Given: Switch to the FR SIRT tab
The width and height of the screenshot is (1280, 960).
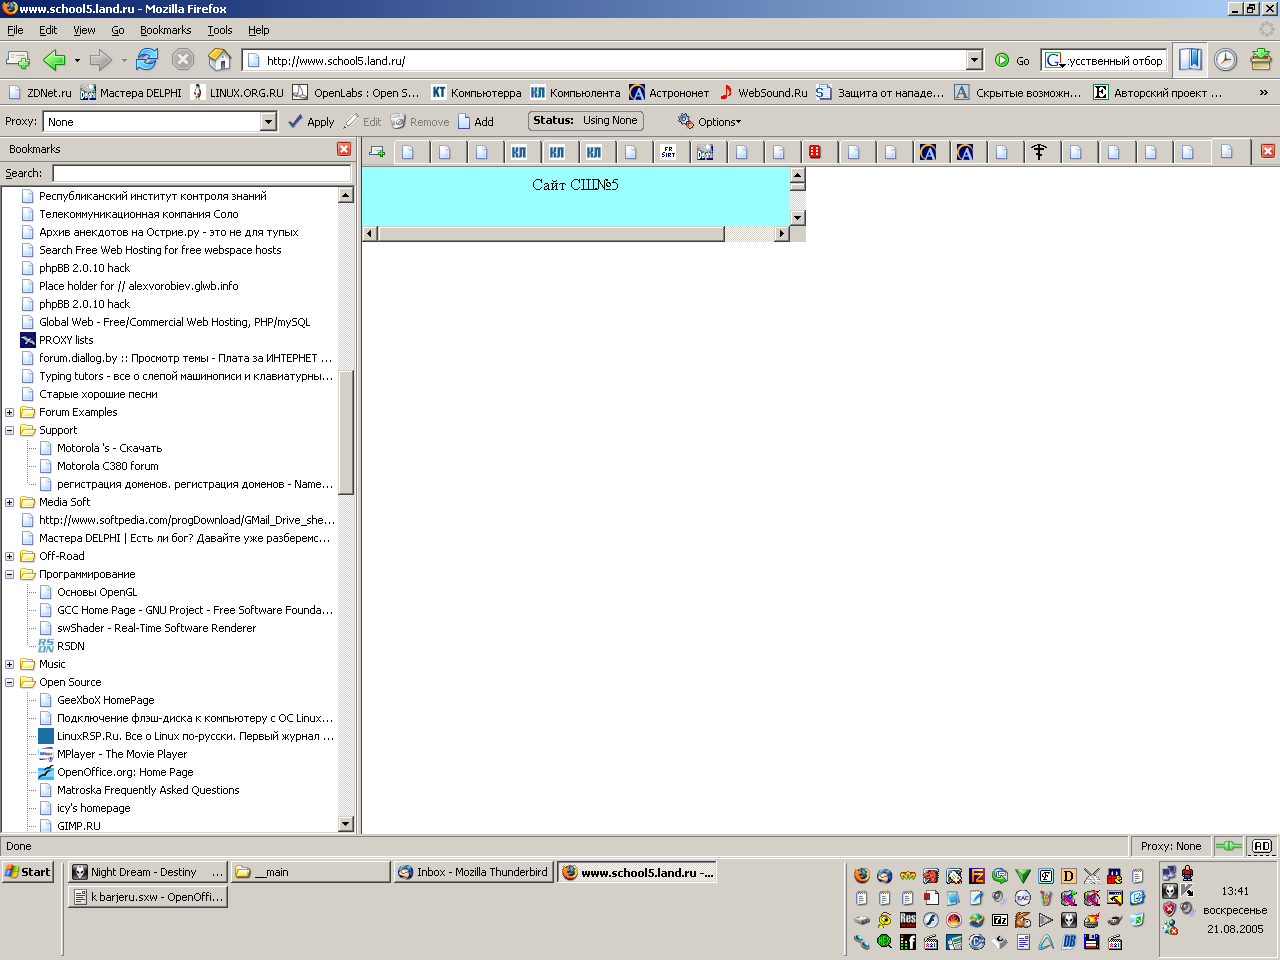Looking at the screenshot, I should click(x=668, y=152).
